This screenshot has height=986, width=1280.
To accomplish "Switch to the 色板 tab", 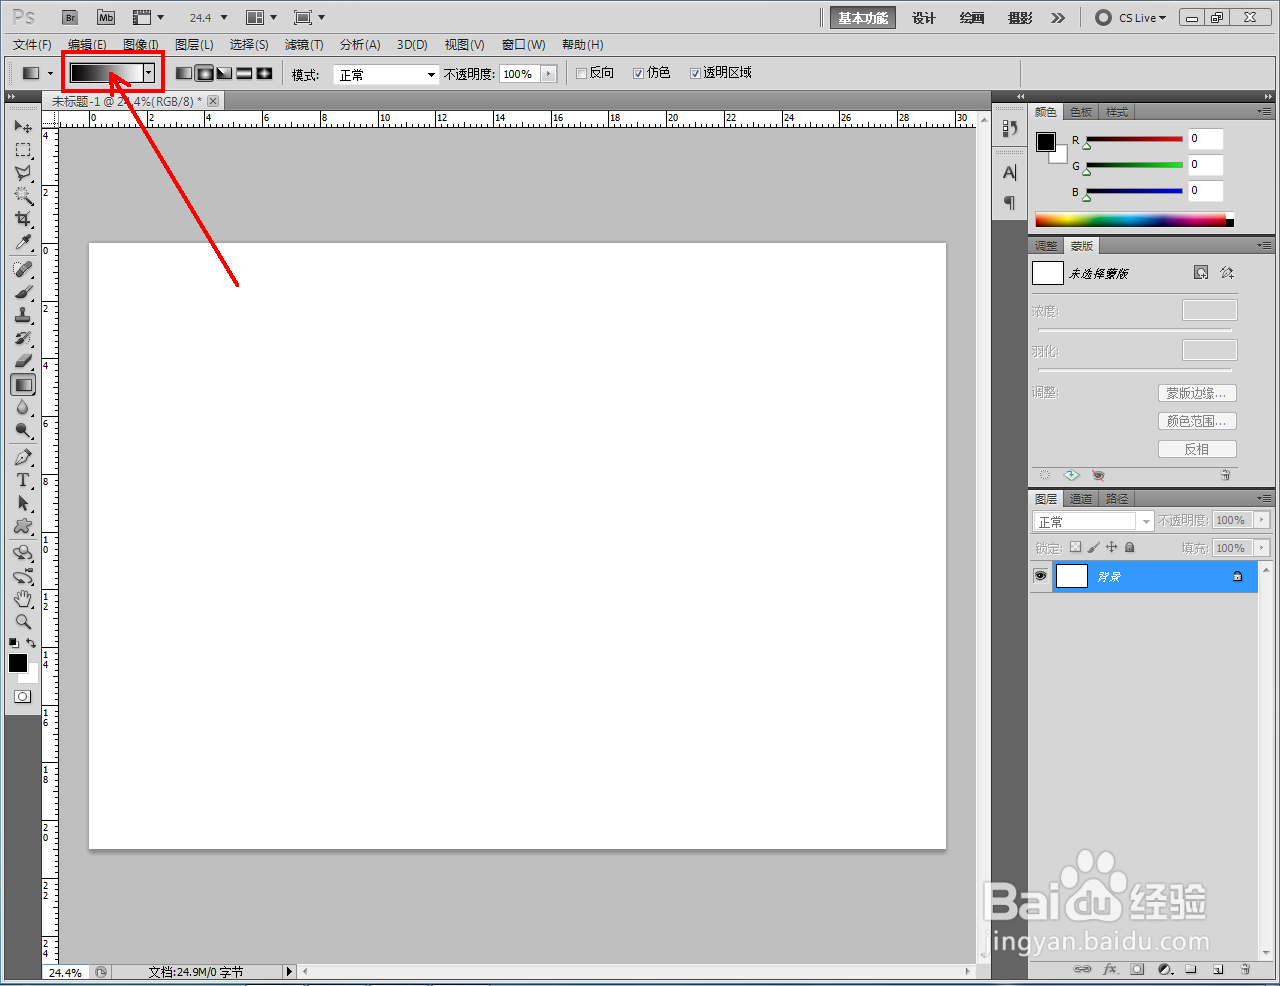I will [1081, 112].
